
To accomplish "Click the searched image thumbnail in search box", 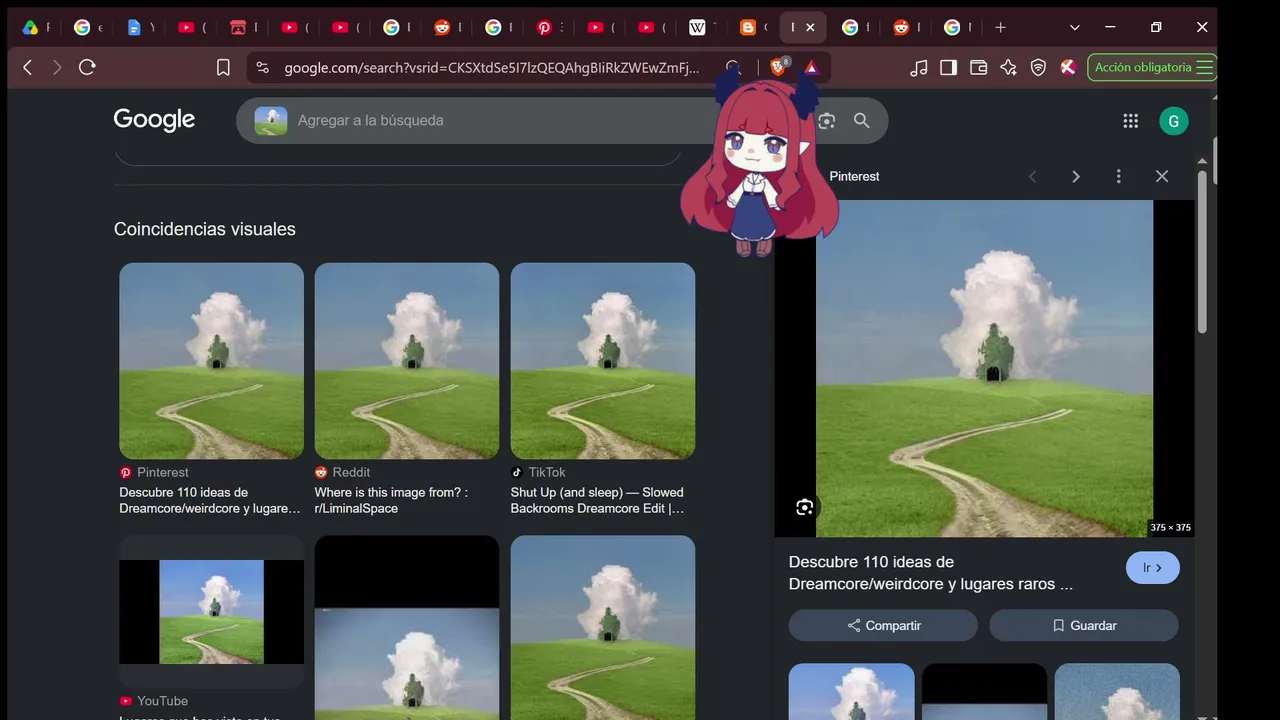I will tap(271, 121).
